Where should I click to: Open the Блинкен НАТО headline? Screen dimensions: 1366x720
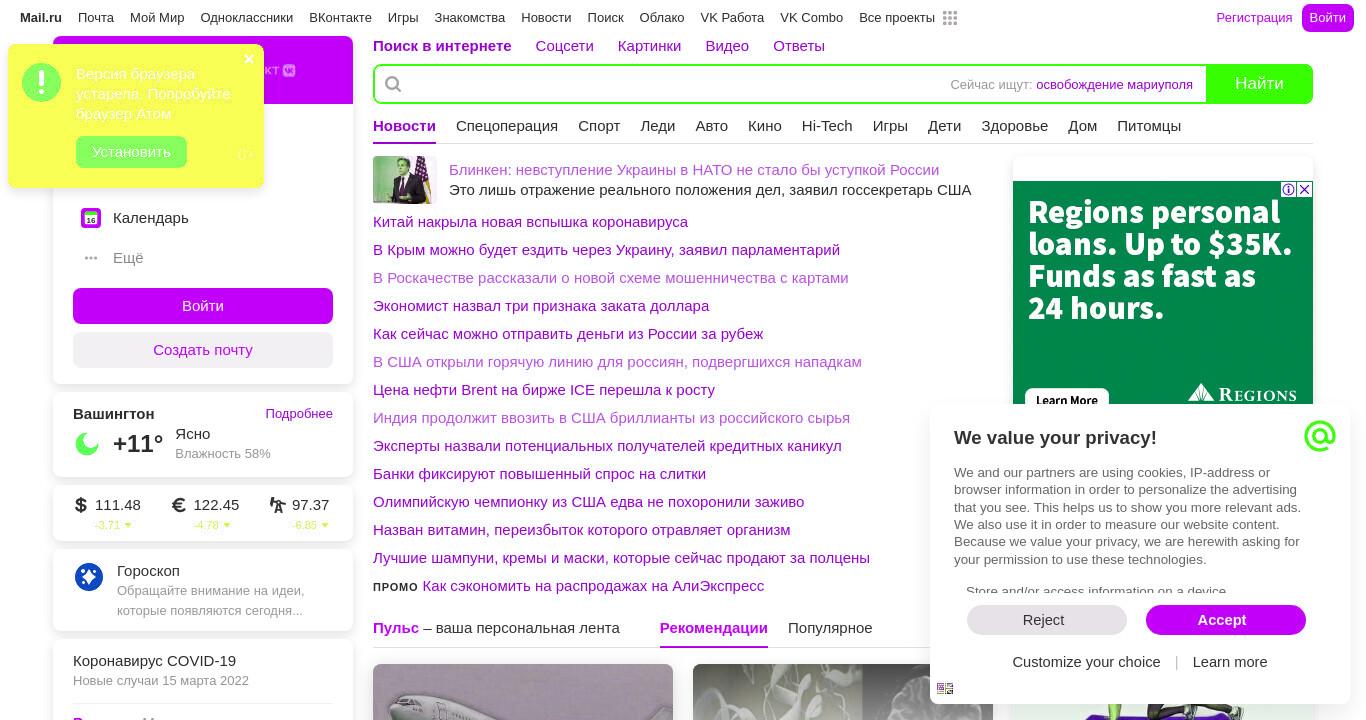694,170
